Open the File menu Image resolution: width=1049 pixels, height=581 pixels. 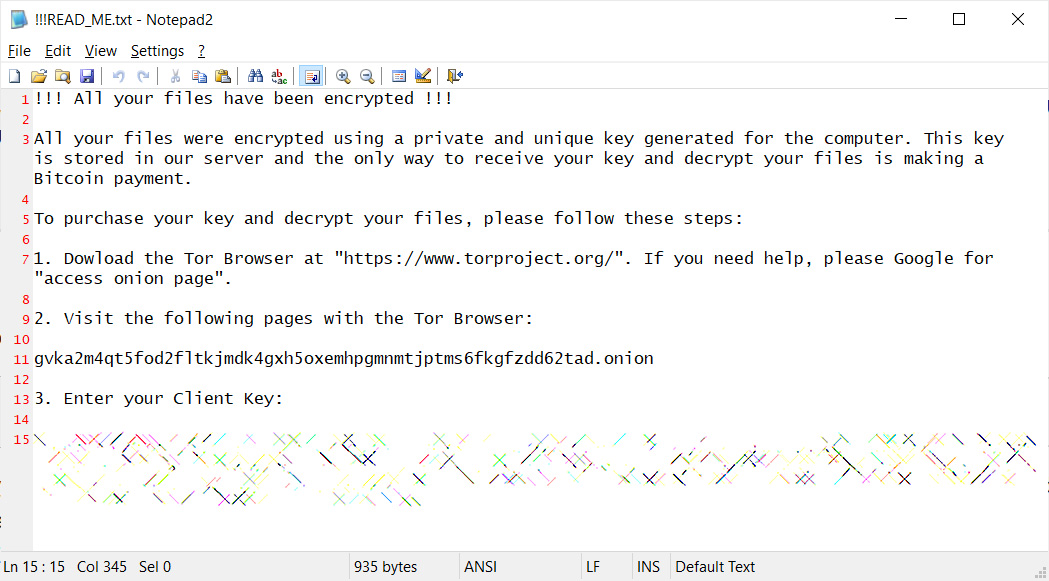coord(18,50)
